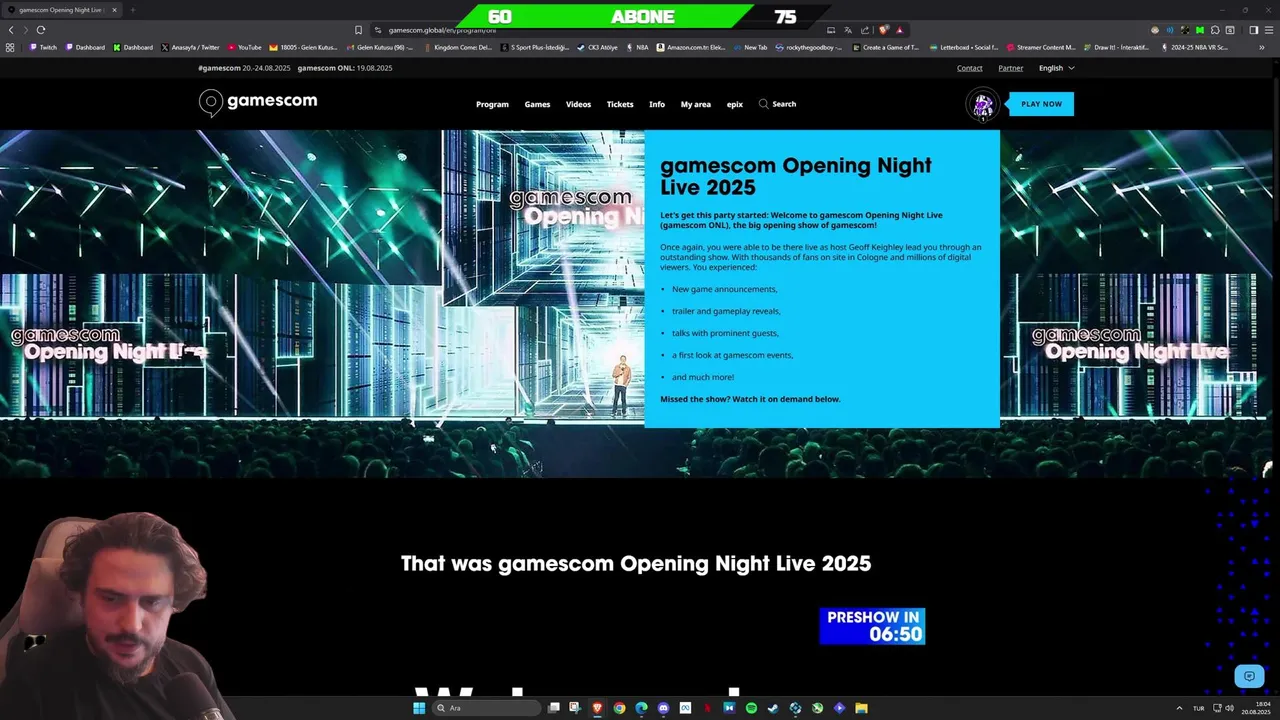Image resolution: width=1280 pixels, height=720 pixels.
Task: Open the clock showing 18:04
Action: coord(1256,708)
